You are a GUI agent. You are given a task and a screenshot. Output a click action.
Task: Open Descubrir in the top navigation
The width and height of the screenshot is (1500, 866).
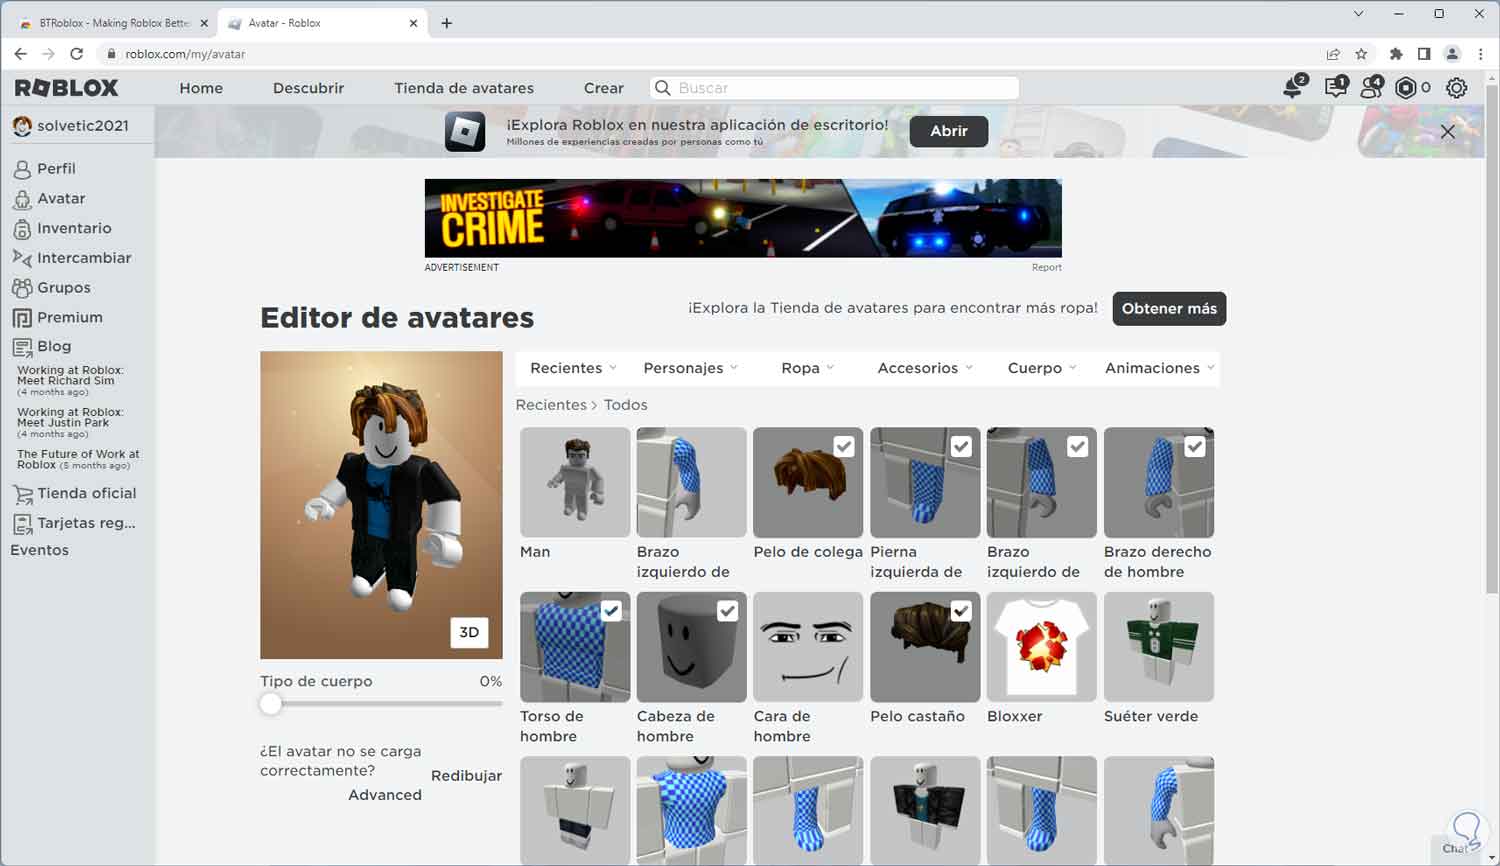(308, 88)
